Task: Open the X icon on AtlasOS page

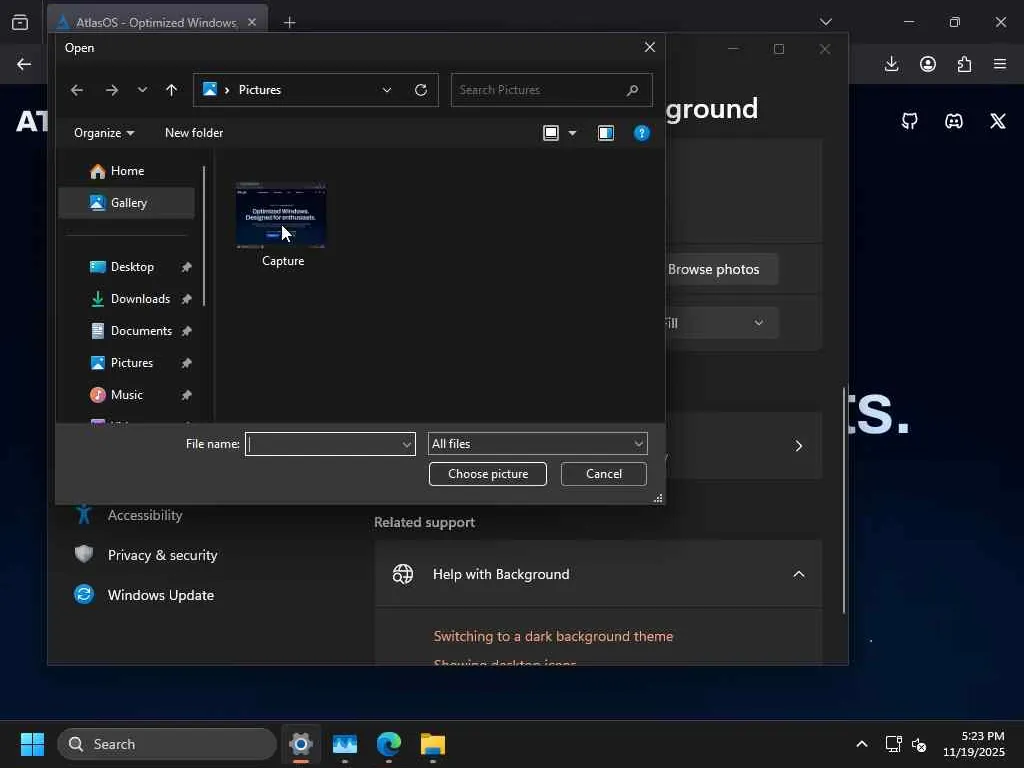Action: pyautogui.click(x=997, y=121)
